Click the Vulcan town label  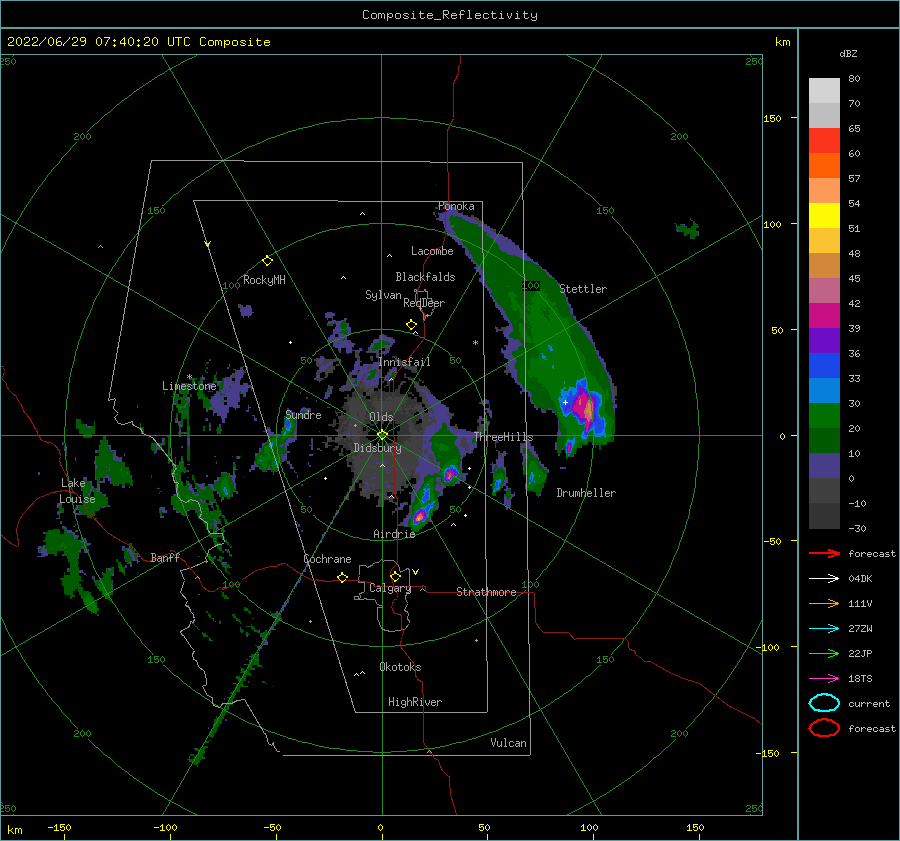coord(508,743)
